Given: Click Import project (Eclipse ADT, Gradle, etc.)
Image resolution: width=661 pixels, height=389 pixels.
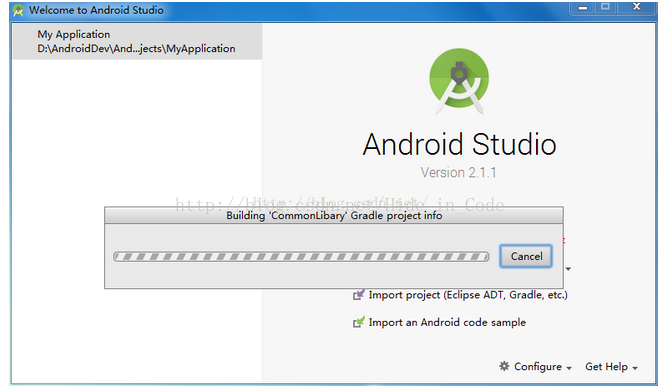Looking at the screenshot, I should pyautogui.click(x=468, y=295).
